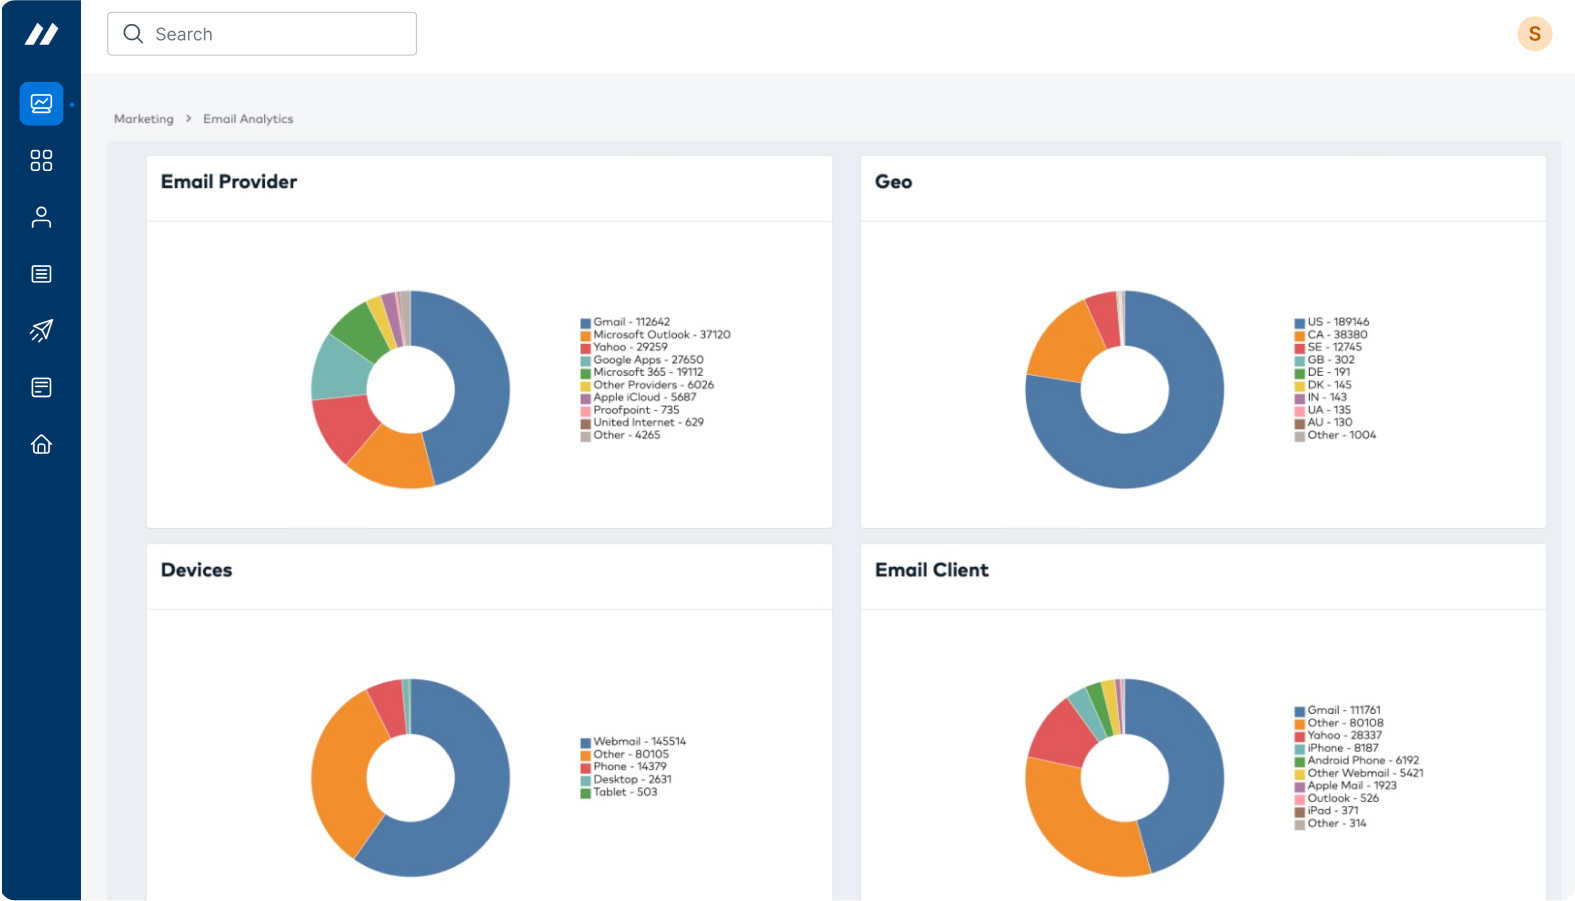Click the Geo card title

click(x=893, y=182)
